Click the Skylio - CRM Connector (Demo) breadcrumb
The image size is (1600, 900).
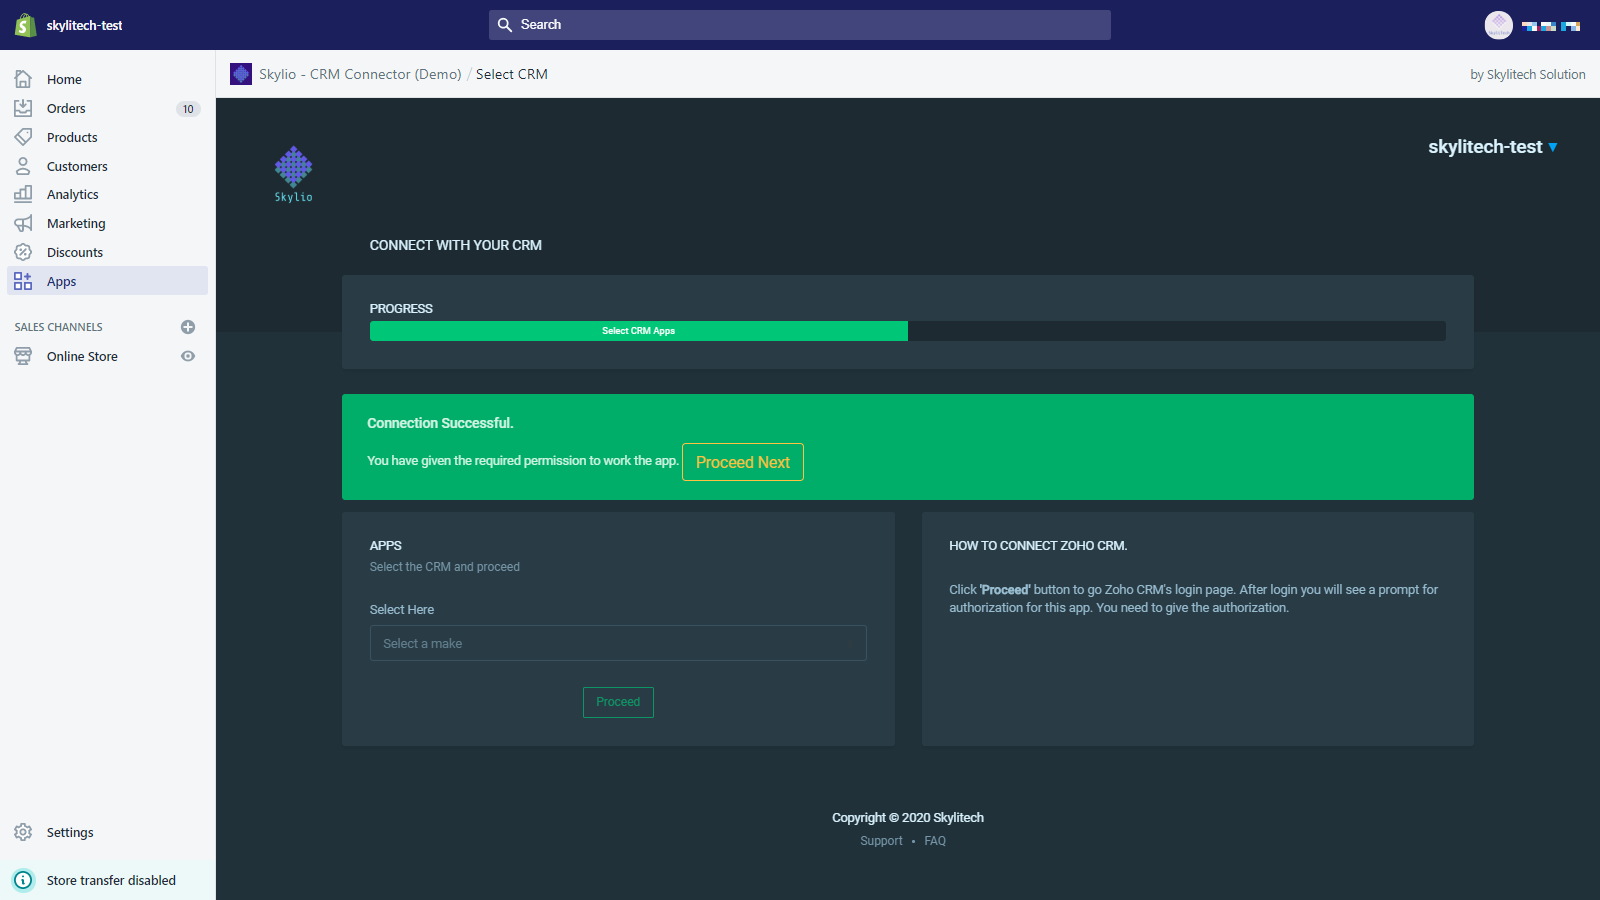(360, 74)
